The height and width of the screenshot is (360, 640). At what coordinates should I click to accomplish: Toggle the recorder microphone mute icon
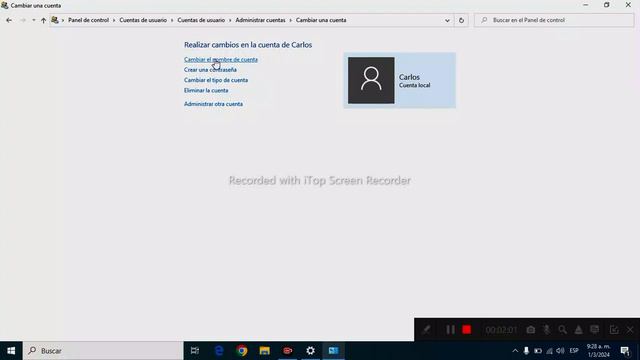[x=547, y=330]
